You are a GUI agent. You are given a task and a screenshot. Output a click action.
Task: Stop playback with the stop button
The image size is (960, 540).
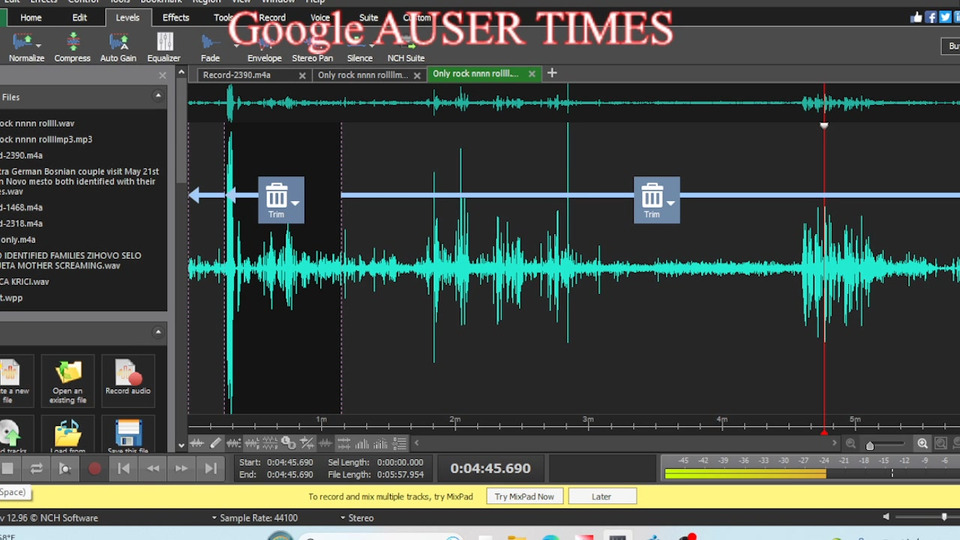pos(7,468)
